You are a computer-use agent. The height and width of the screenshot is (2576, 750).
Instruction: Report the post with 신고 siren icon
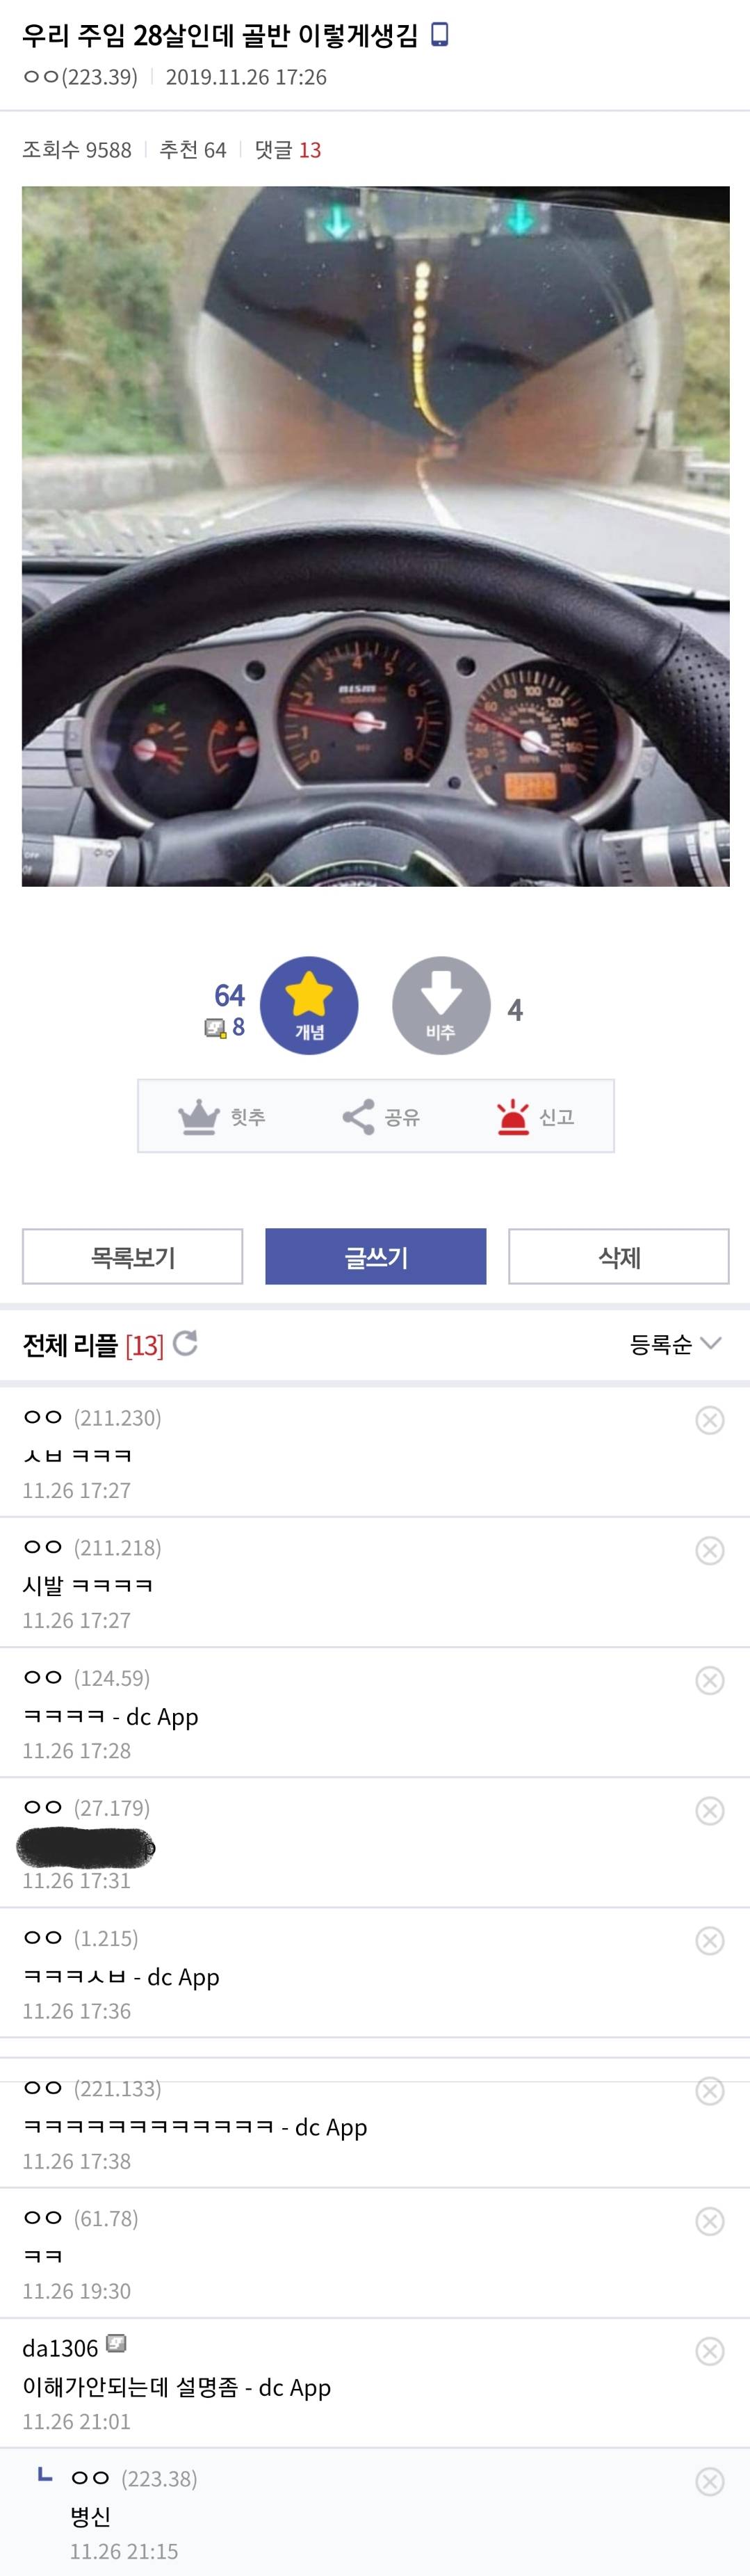[513, 1116]
